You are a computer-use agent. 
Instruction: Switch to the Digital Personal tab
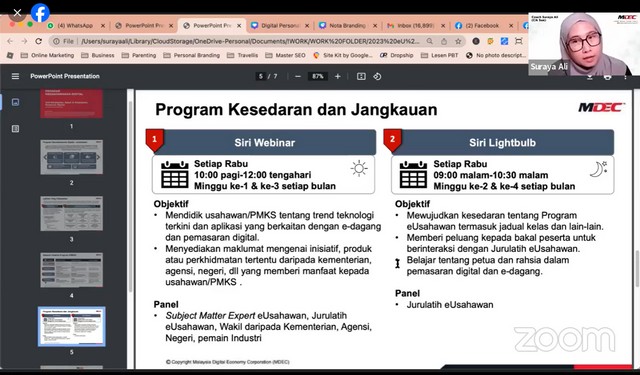click(280, 25)
